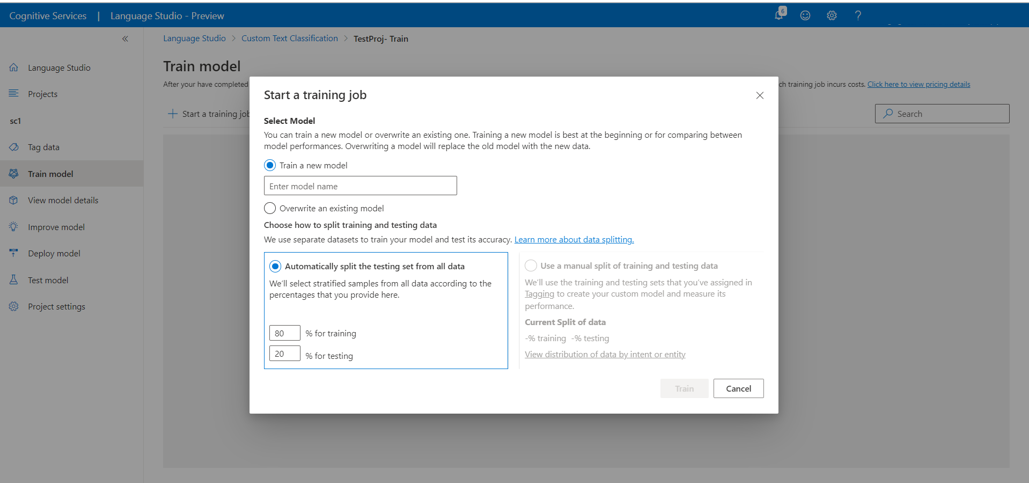Click the View model details cube icon
The image size is (1029, 483).
[x=14, y=200]
